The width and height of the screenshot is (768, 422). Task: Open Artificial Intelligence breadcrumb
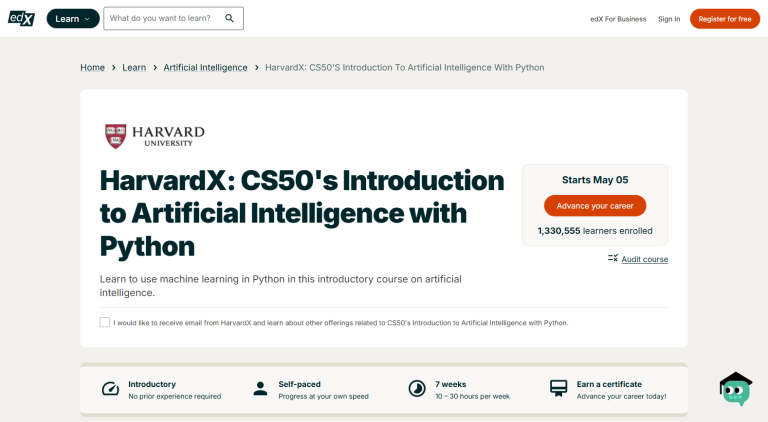[205, 68]
